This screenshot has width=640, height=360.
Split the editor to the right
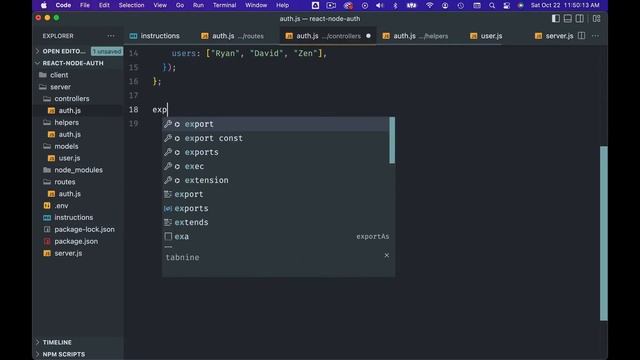pos(581,36)
